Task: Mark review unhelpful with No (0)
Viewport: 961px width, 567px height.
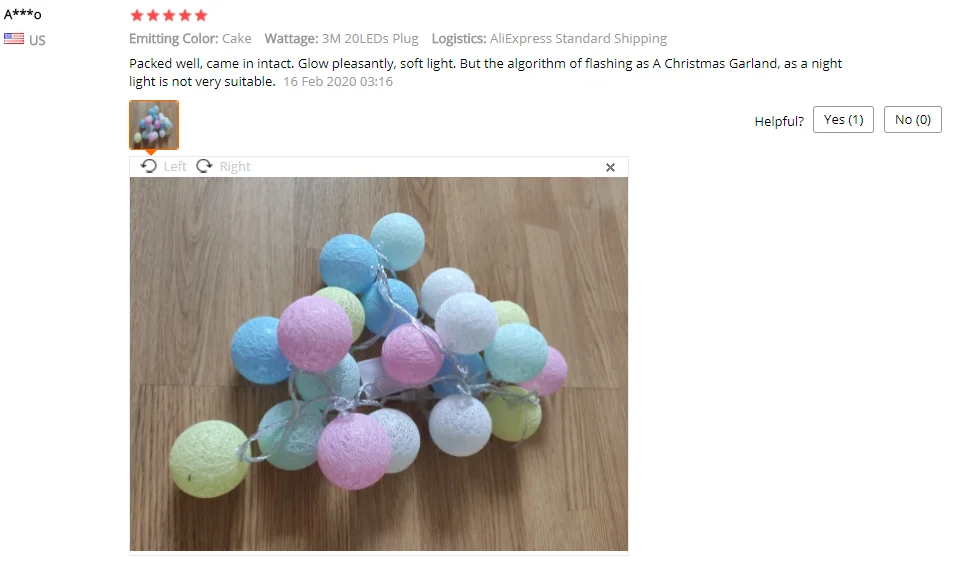Action: click(x=913, y=120)
